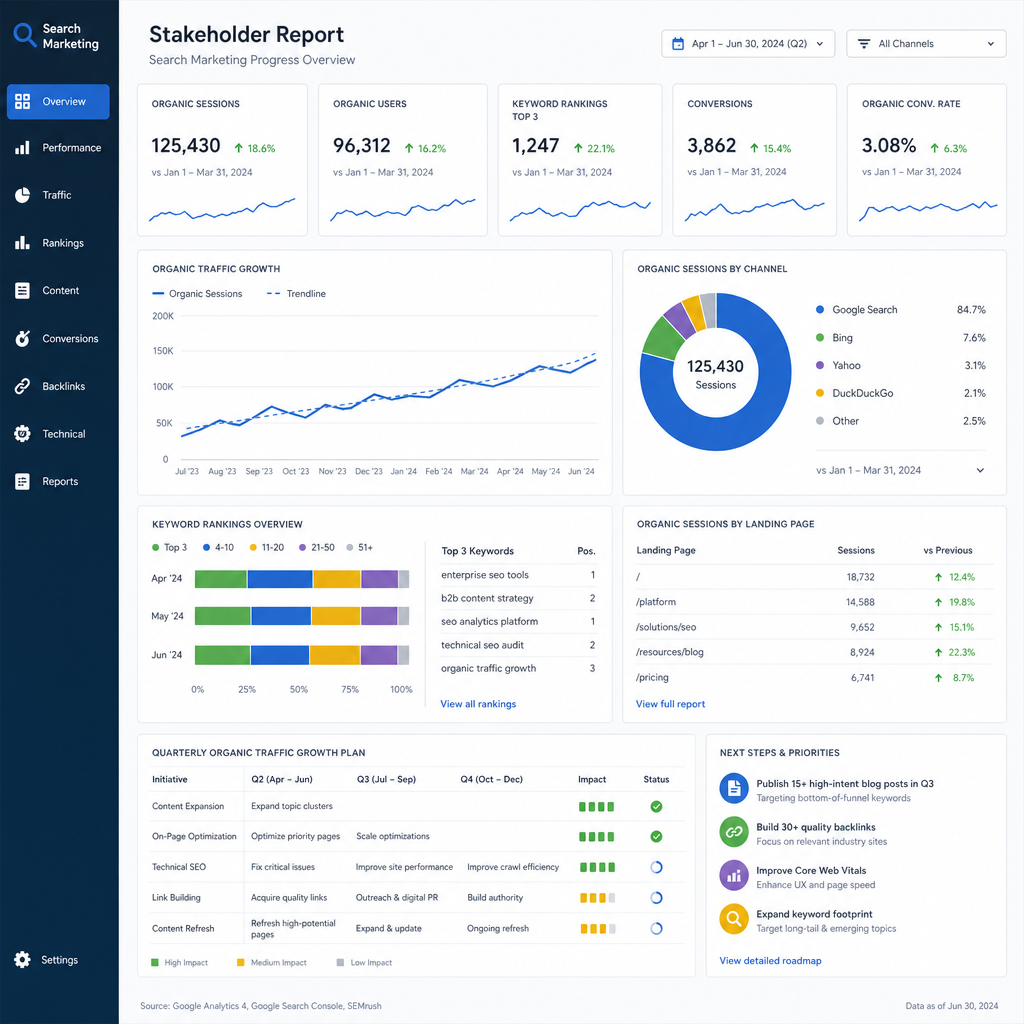Click Content Expansion completed status checkmark

pos(656,807)
